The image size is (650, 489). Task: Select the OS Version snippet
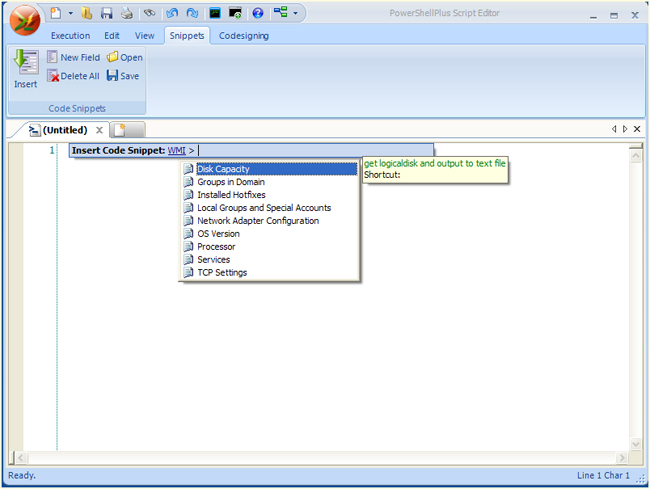tap(270, 234)
